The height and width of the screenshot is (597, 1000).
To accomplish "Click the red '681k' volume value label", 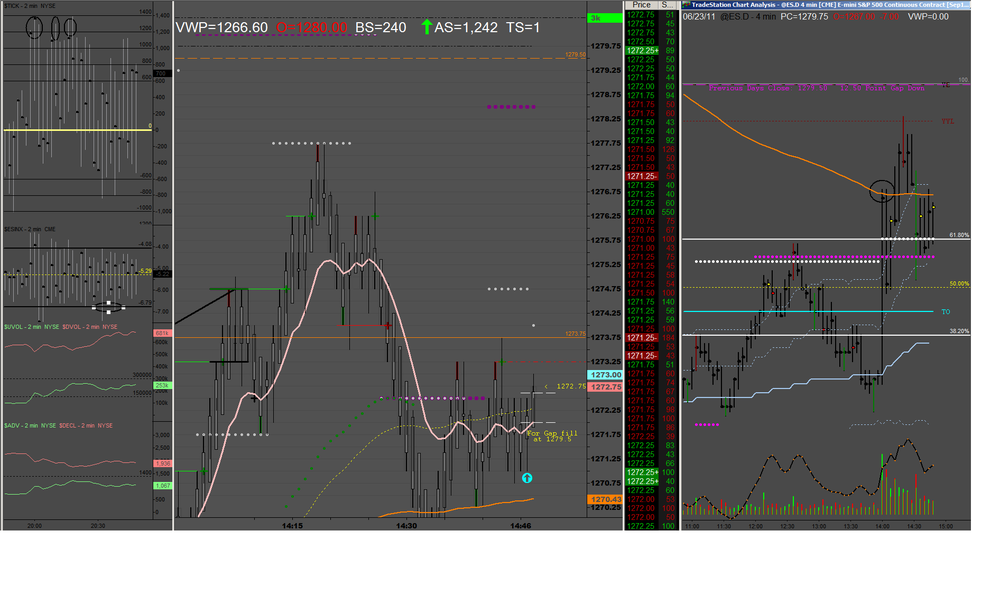I will click(x=162, y=334).
